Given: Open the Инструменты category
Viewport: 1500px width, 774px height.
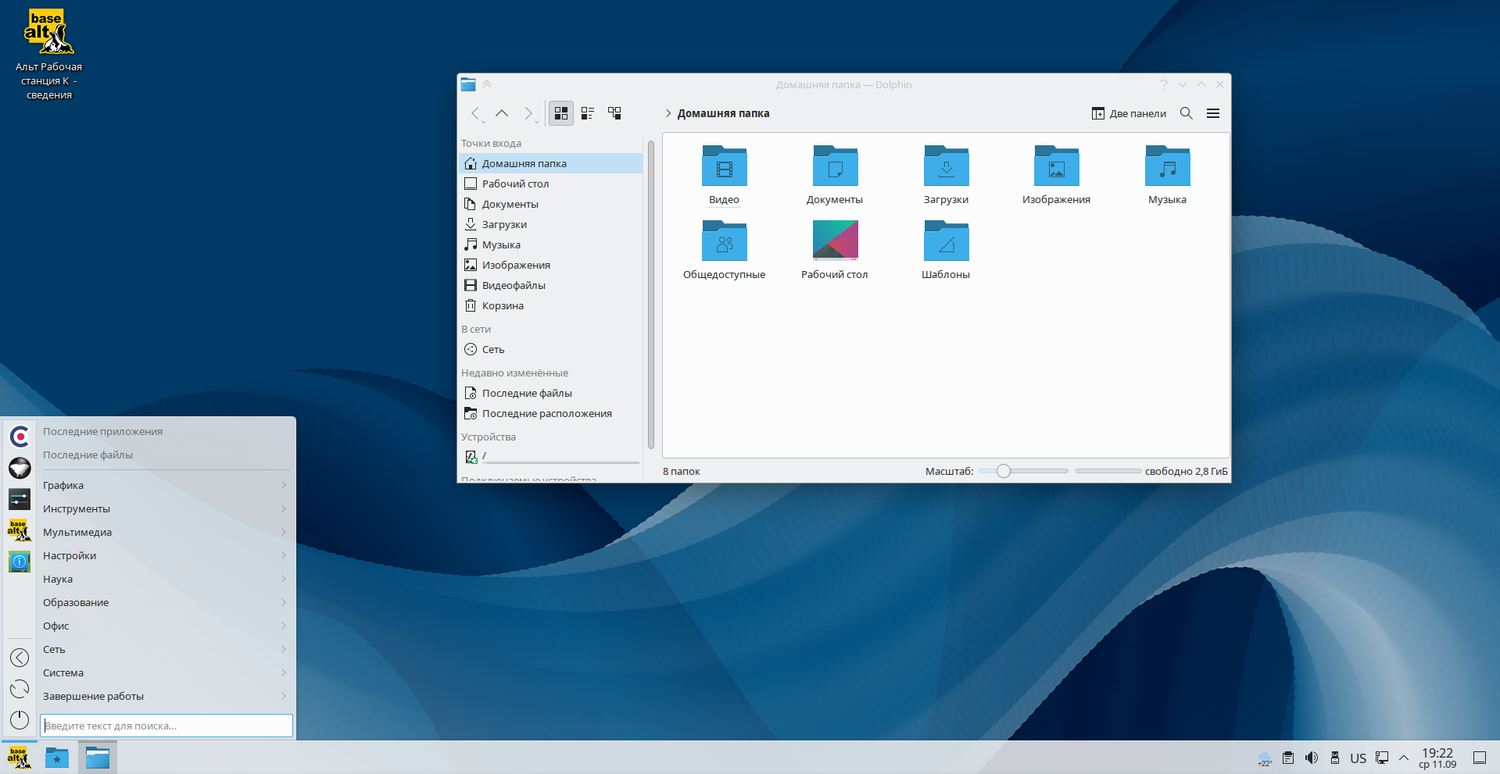Looking at the screenshot, I should tap(165, 509).
